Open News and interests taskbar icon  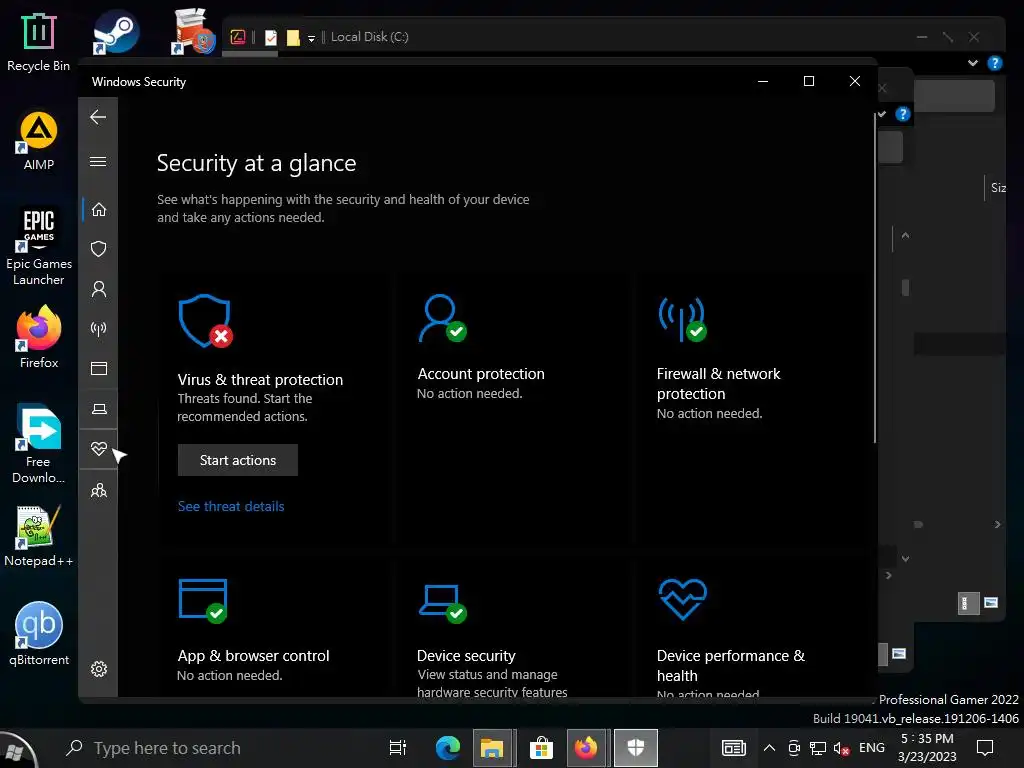pyautogui.click(x=733, y=748)
